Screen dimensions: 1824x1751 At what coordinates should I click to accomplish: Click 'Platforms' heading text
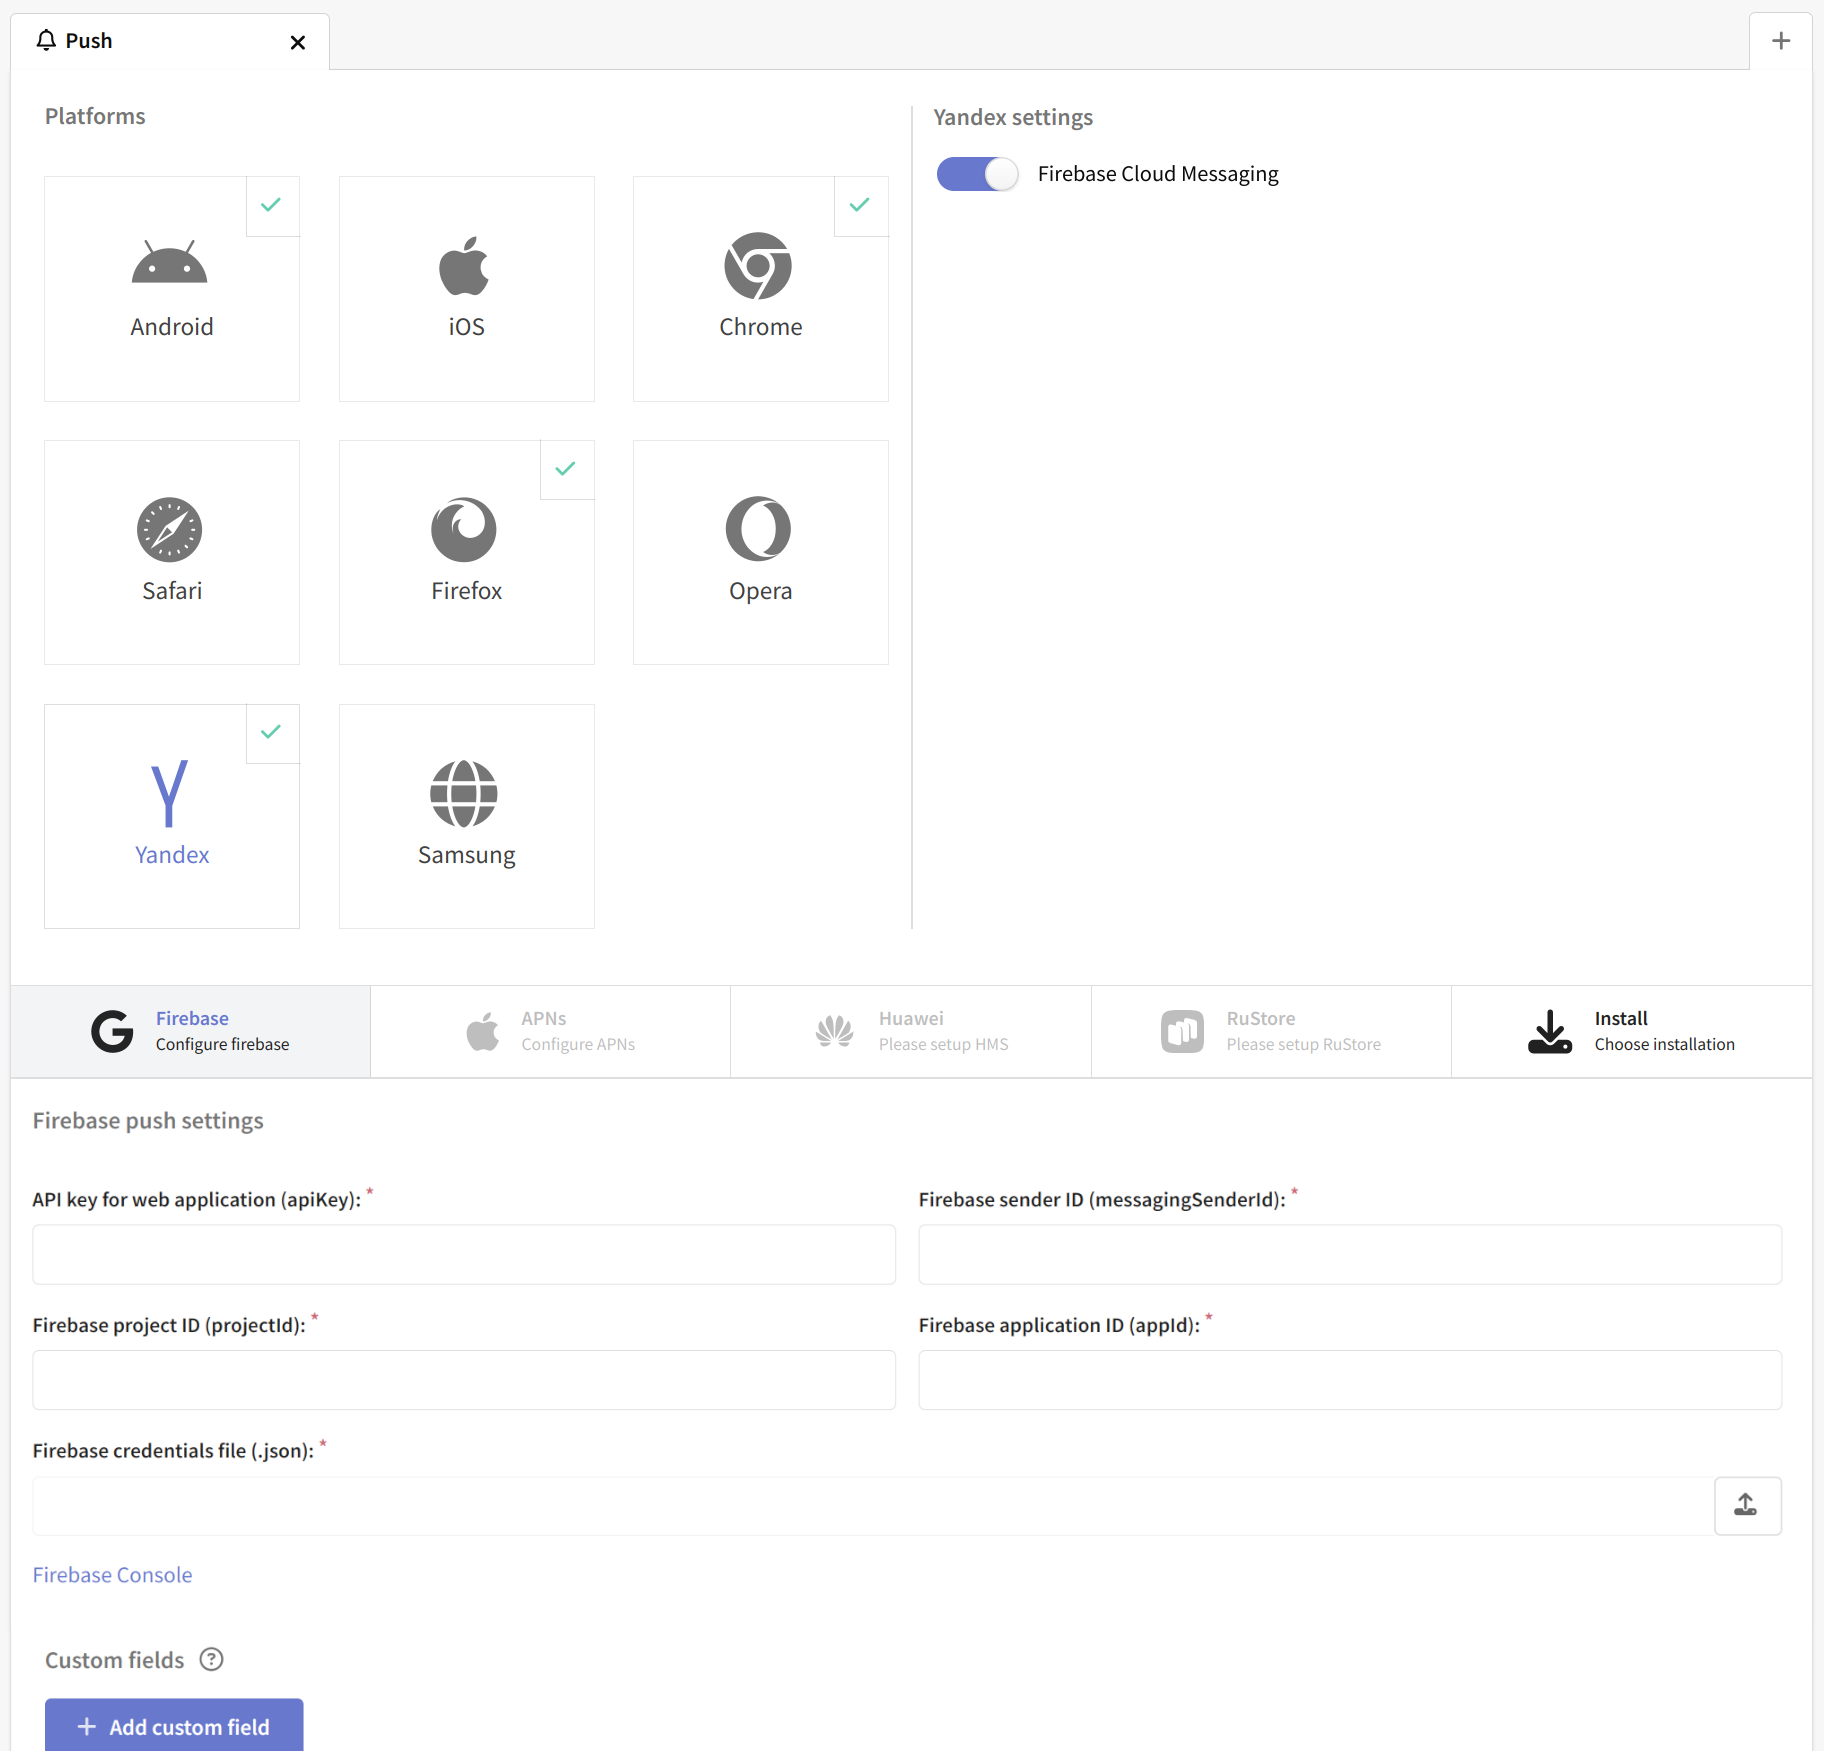[95, 116]
